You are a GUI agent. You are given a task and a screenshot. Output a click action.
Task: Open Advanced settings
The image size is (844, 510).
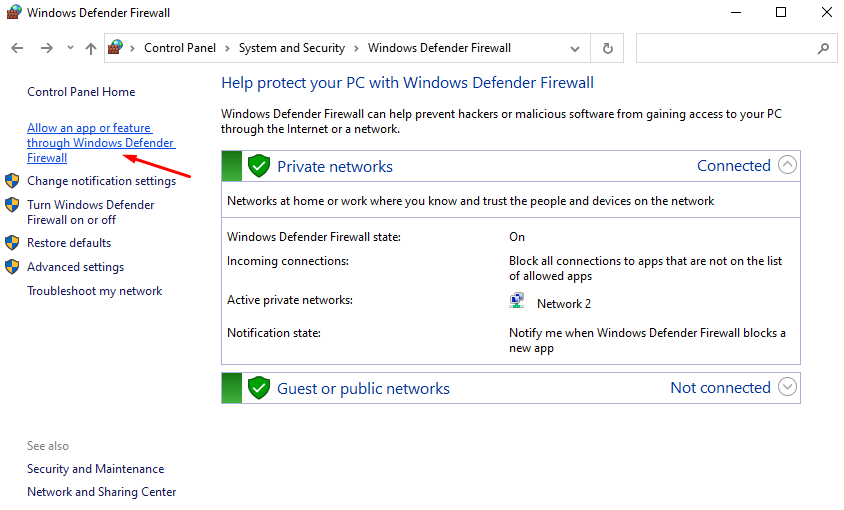pyautogui.click(x=75, y=267)
